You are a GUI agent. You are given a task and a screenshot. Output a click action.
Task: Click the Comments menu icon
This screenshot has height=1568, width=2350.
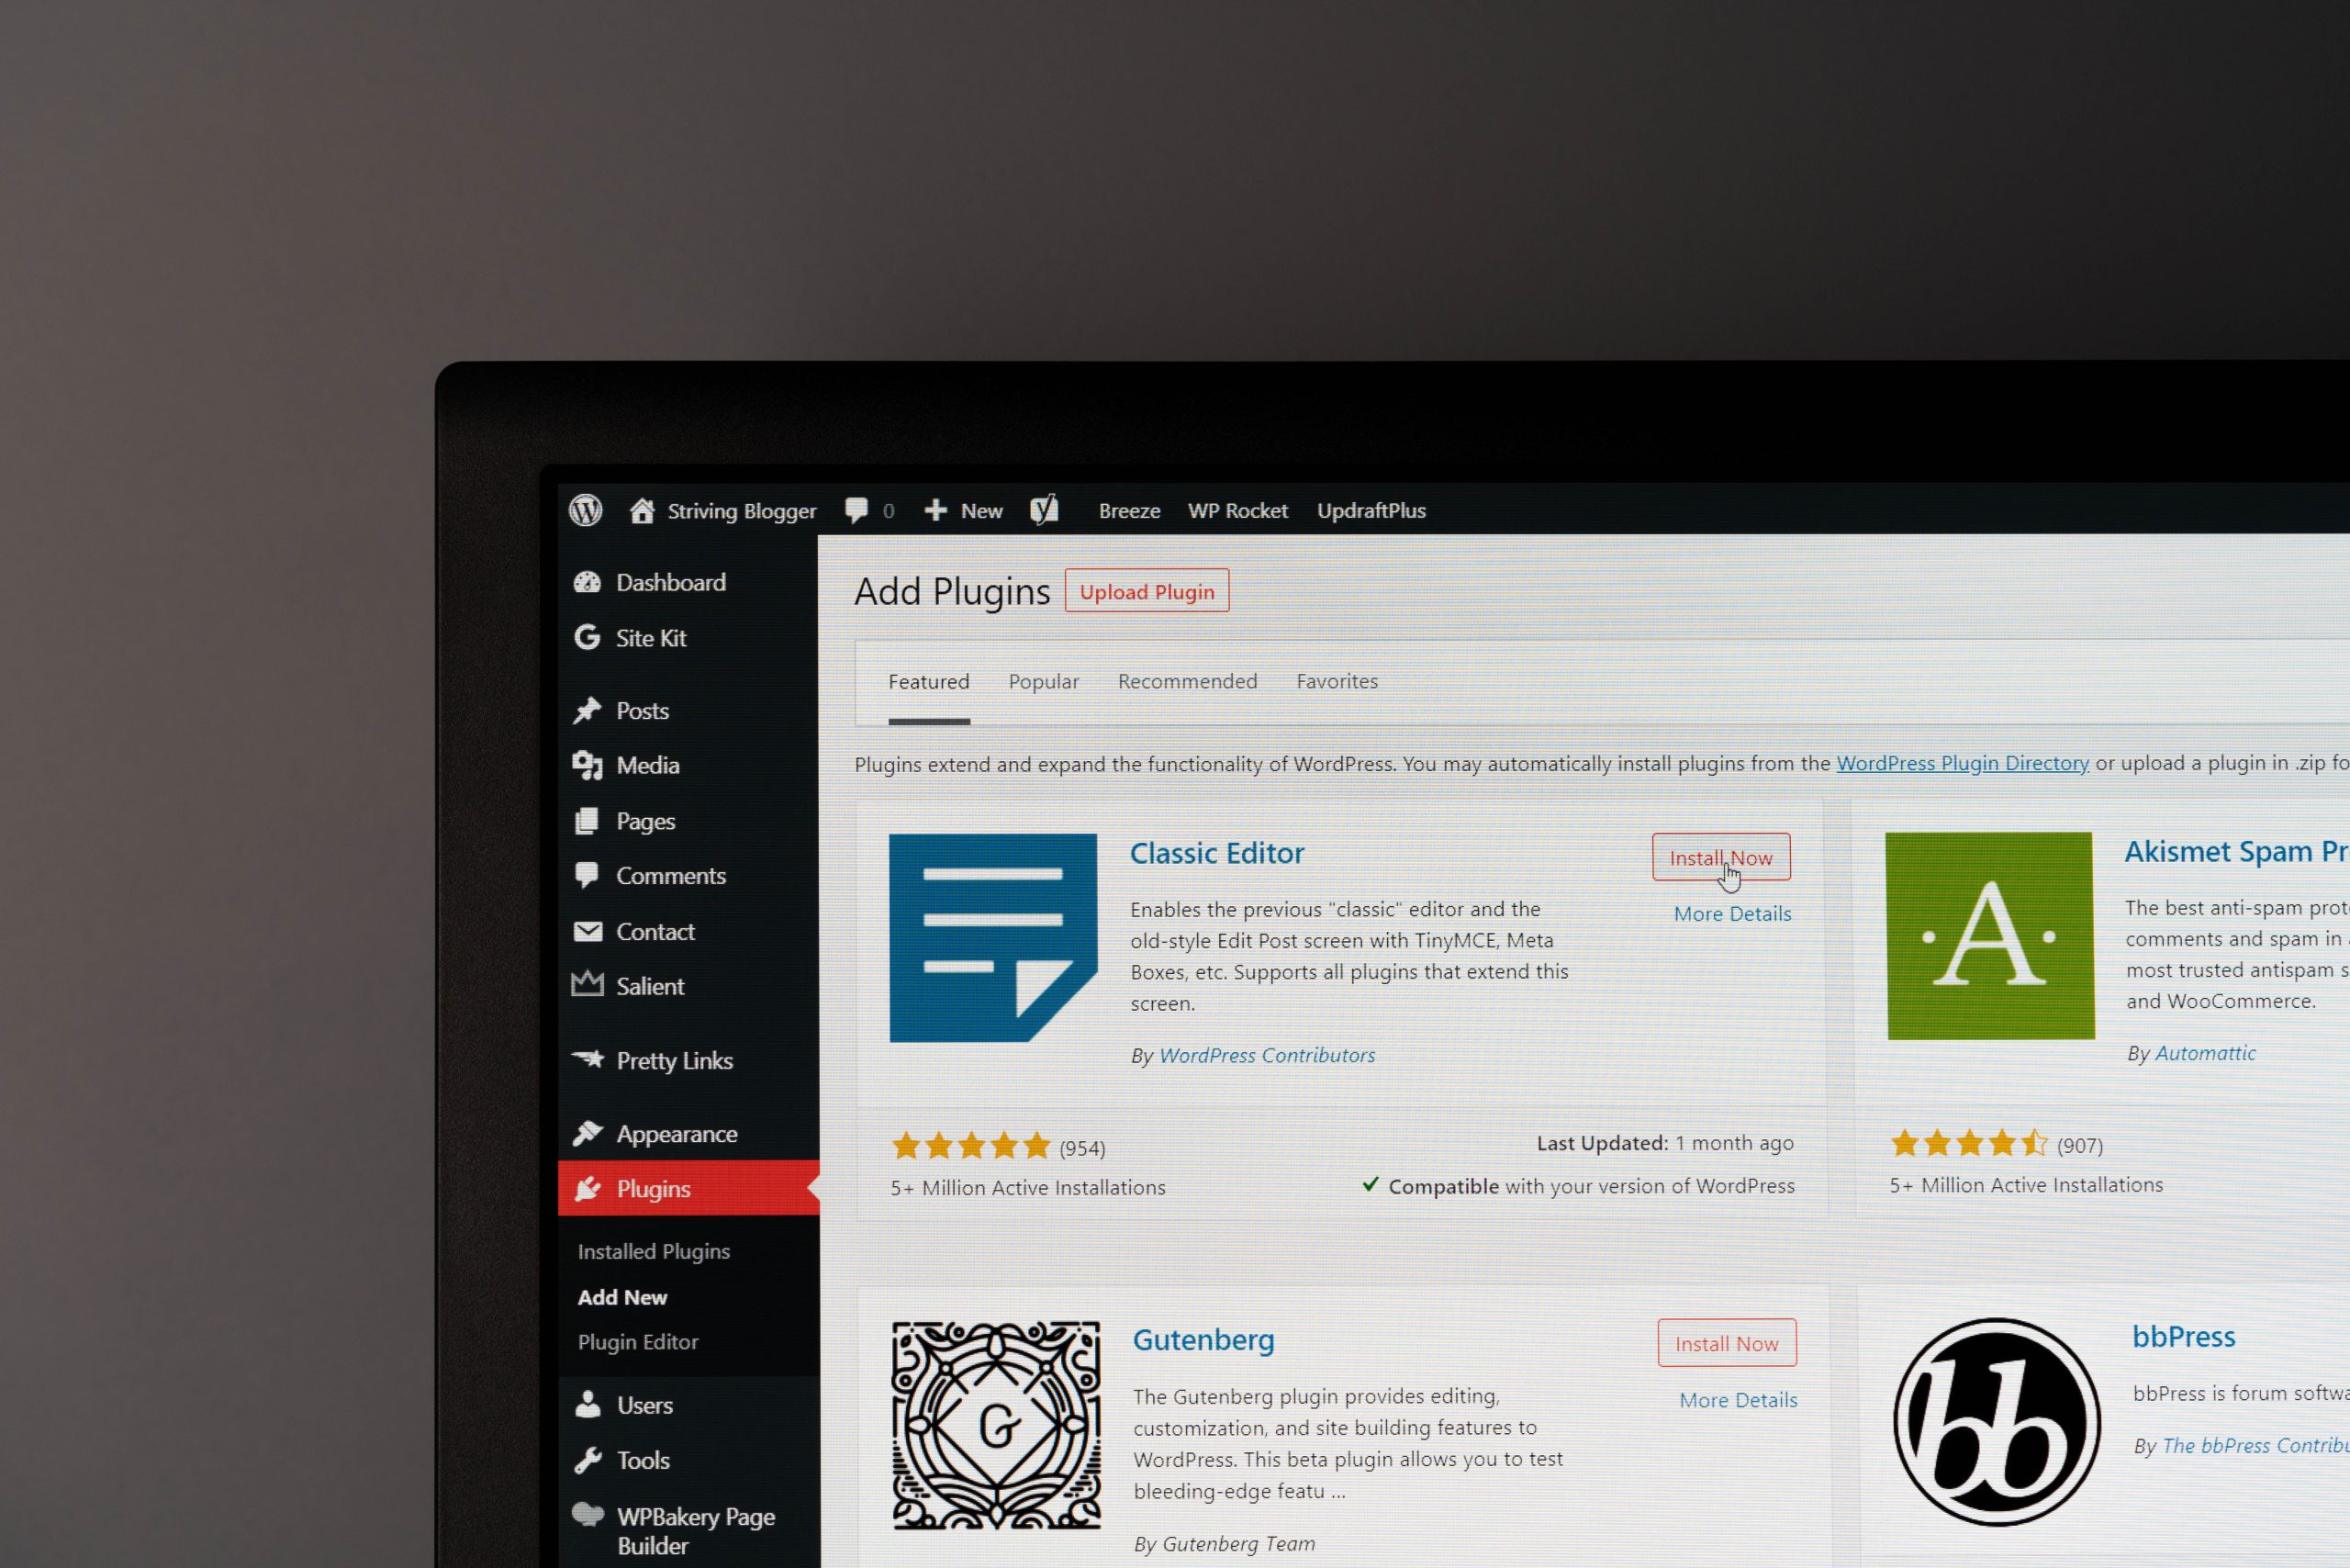click(589, 875)
